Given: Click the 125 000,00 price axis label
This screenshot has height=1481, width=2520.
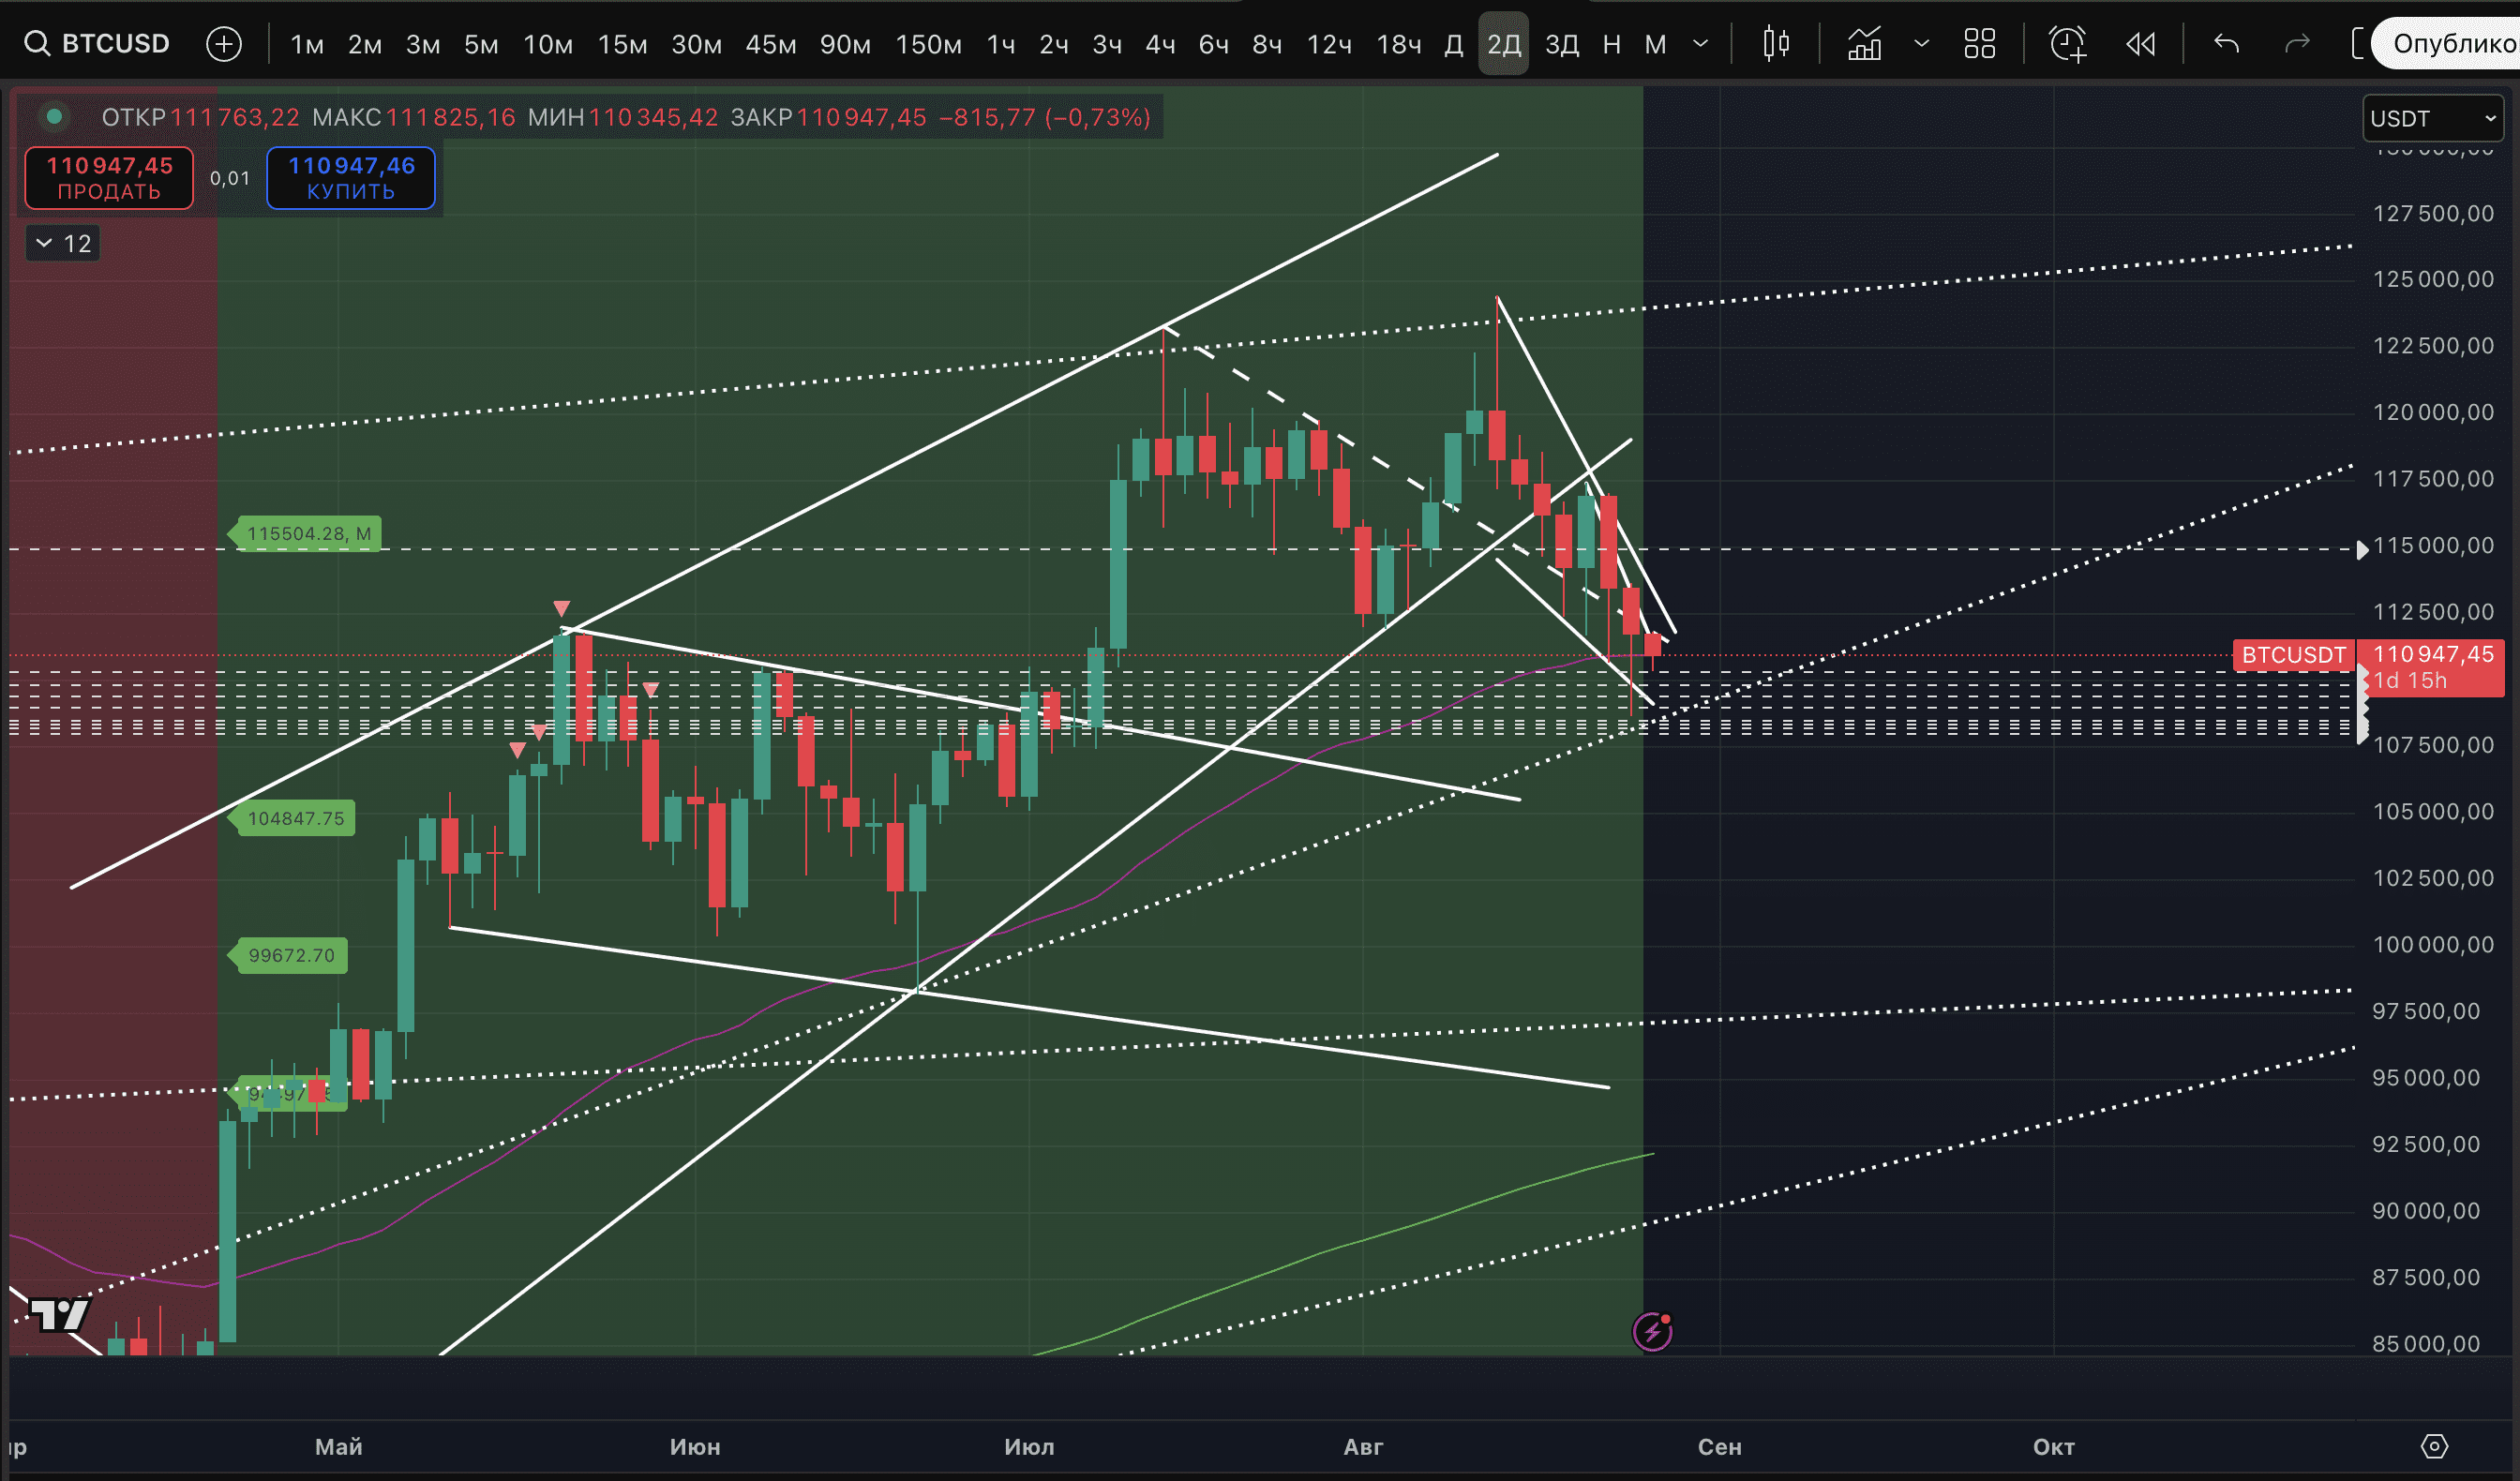Looking at the screenshot, I should (2433, 279).
